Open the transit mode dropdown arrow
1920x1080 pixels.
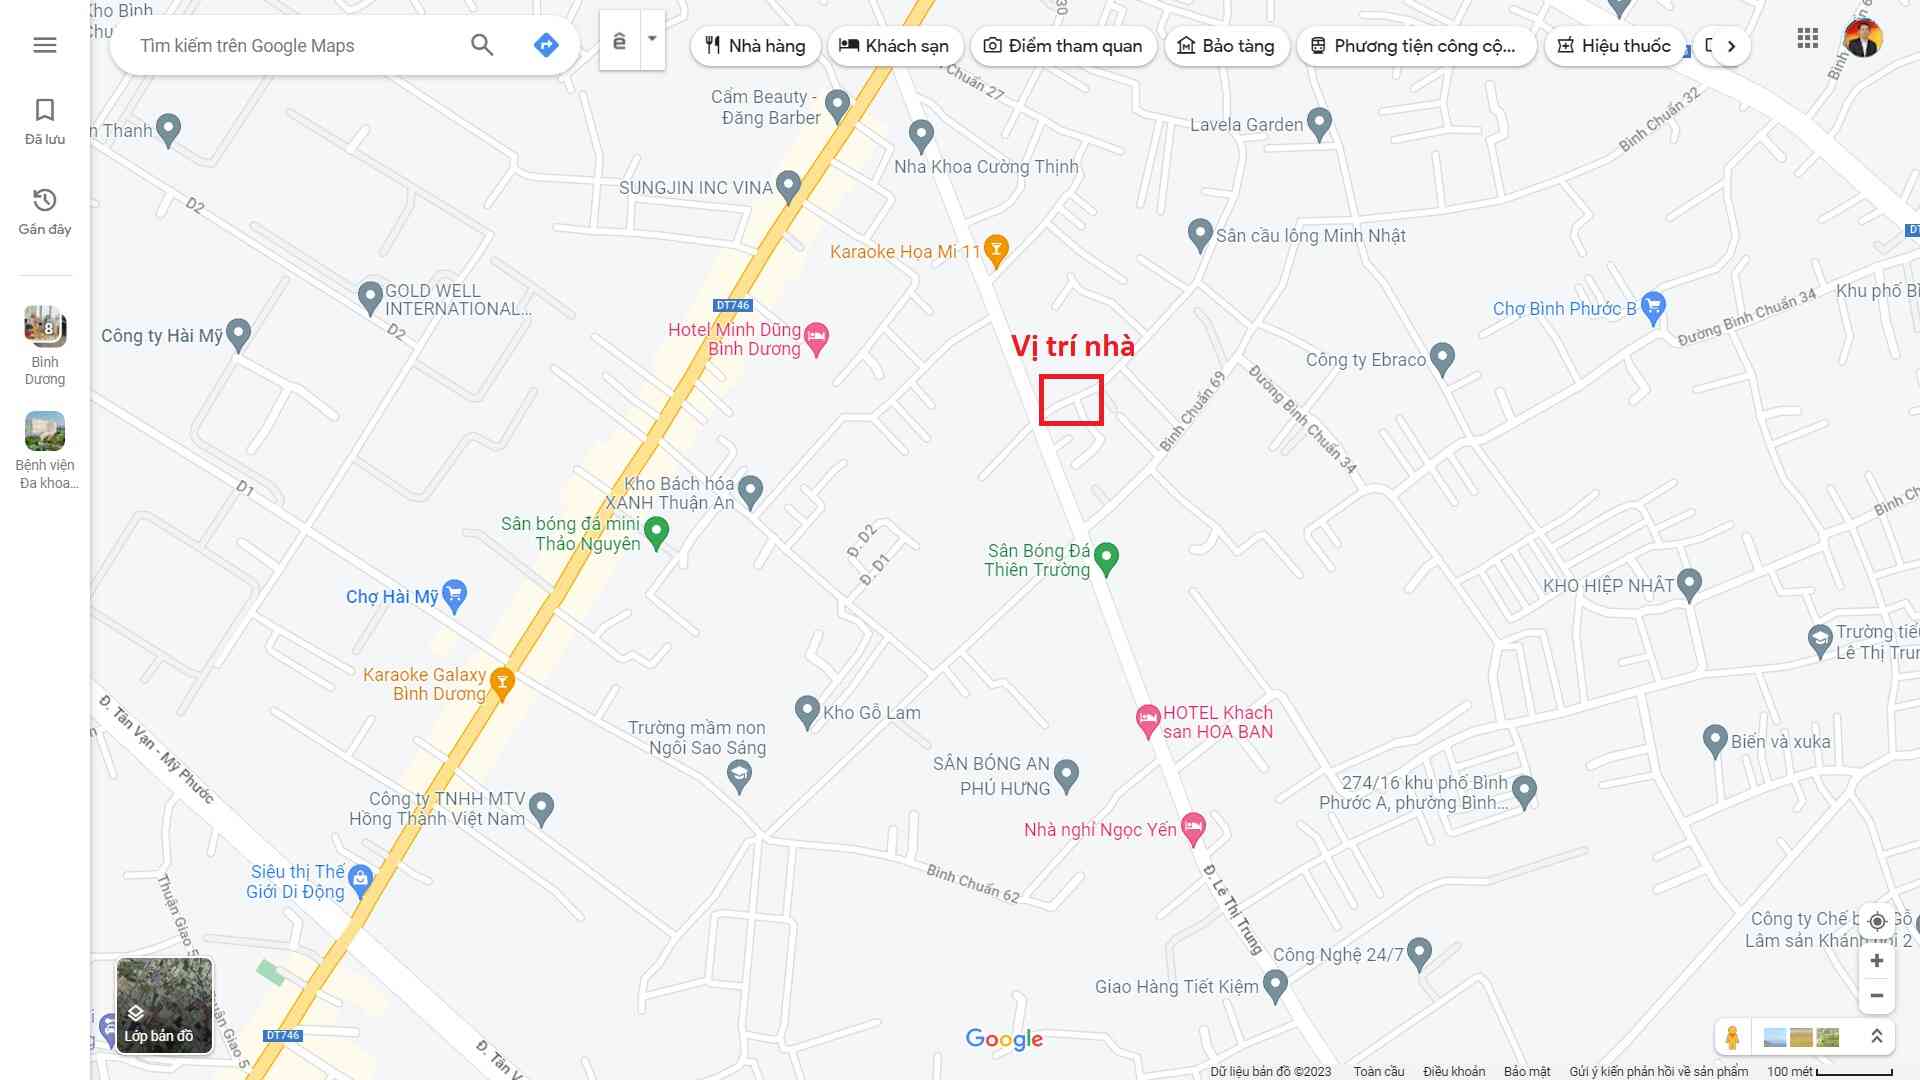pyautogui.click(x=652, y=40)
